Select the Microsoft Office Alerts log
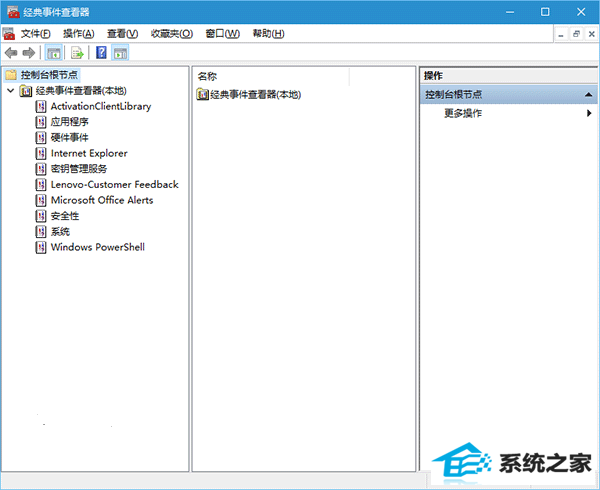The image size is (600, 490). coord(102,200)
